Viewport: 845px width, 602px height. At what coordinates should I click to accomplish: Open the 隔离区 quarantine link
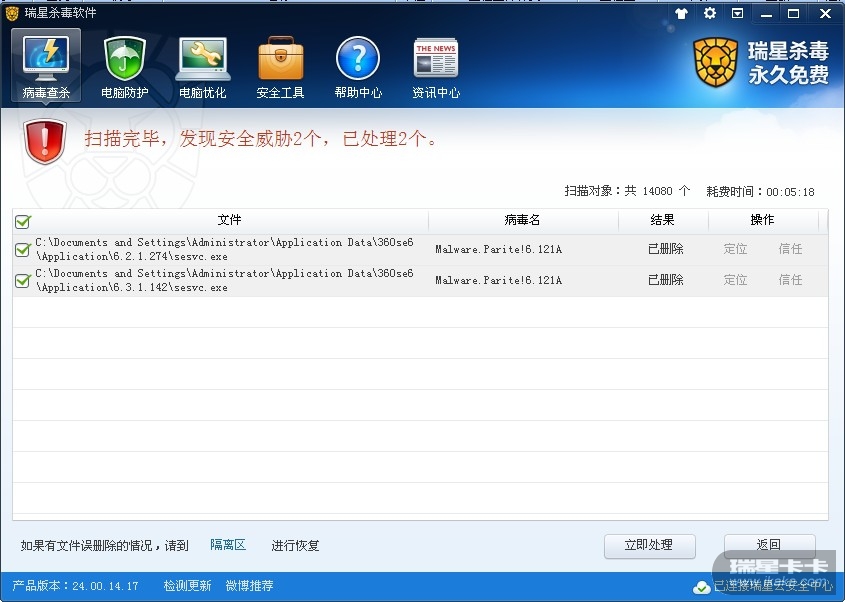(228, 545)
